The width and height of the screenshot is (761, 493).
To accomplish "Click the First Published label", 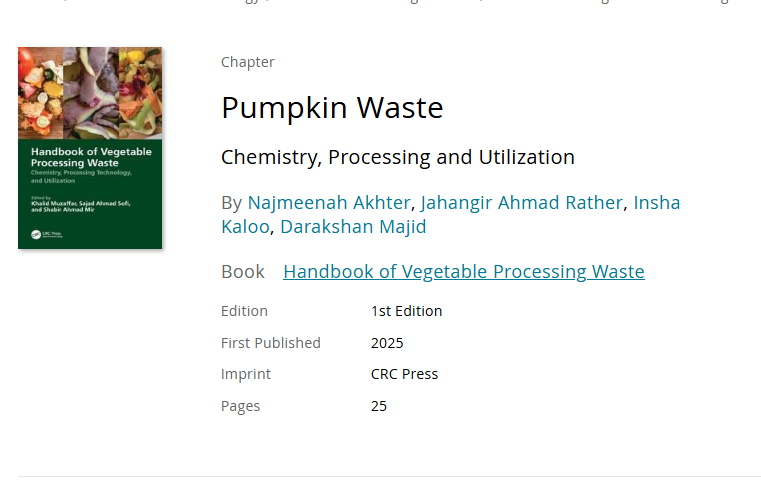I will [271, 343].
